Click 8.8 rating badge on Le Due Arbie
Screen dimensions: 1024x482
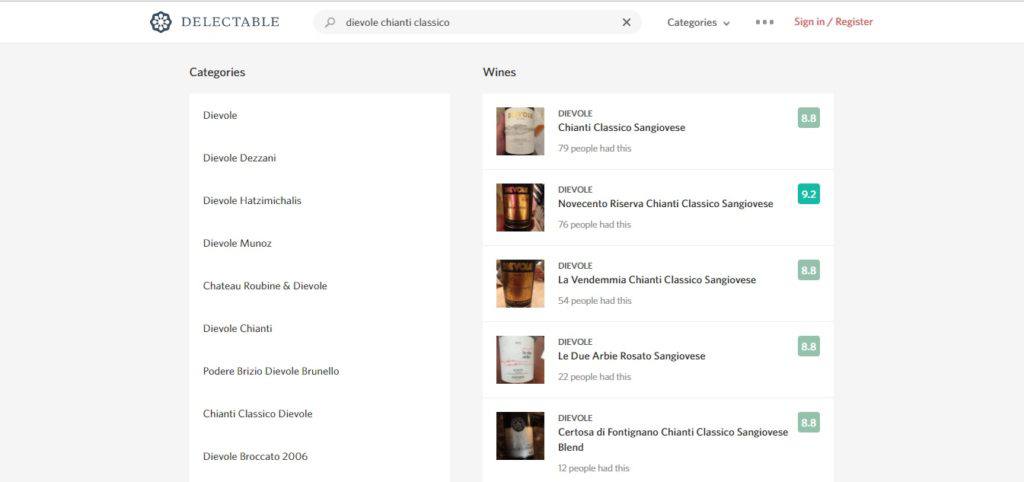pos(808,346)
